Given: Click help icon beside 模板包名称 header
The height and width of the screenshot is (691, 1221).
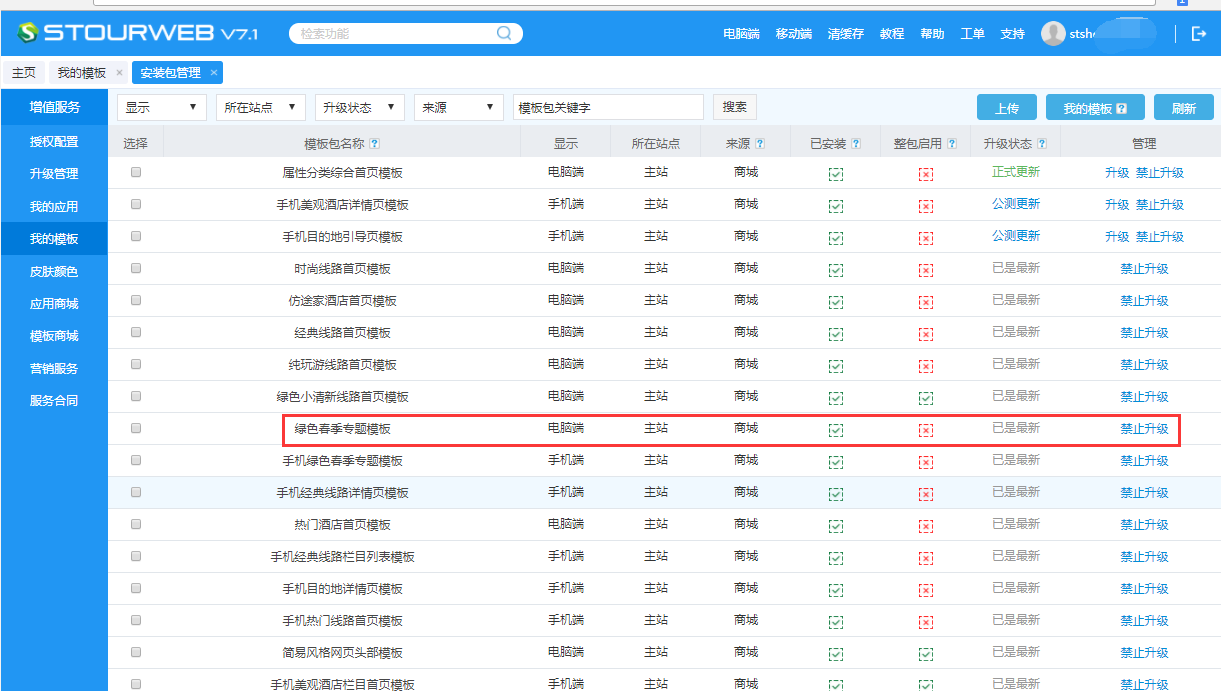Looking at the screenshot, I should pos(375,144).
